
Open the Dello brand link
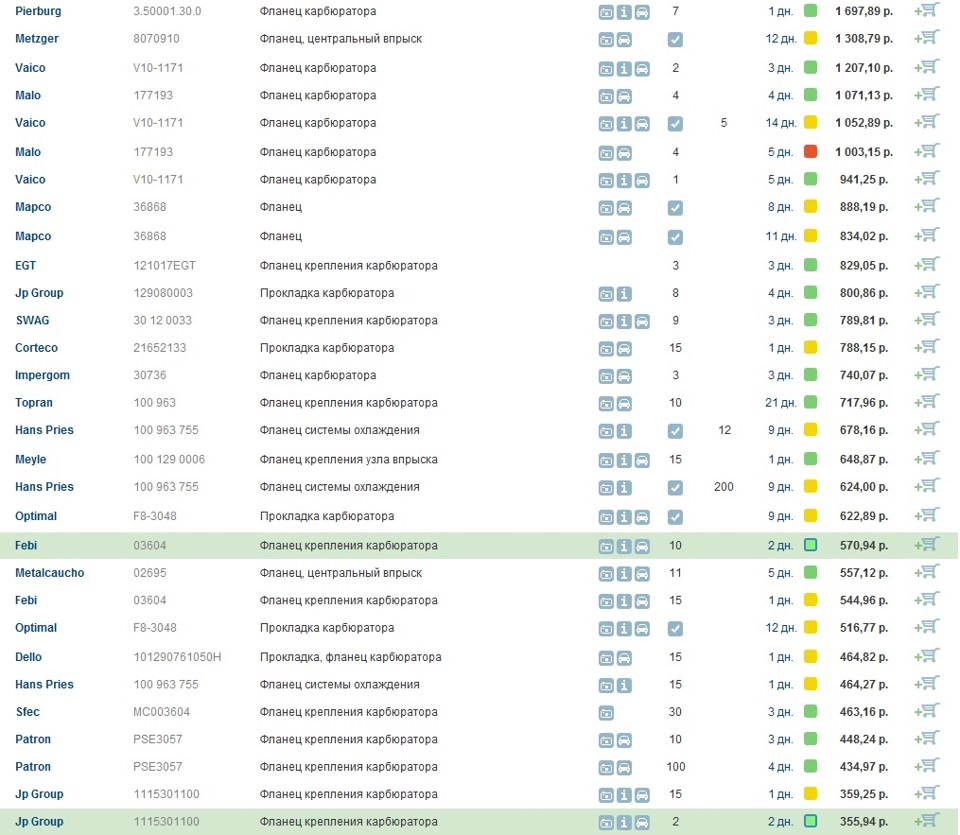pyautogui.click(x=28, y=657)
